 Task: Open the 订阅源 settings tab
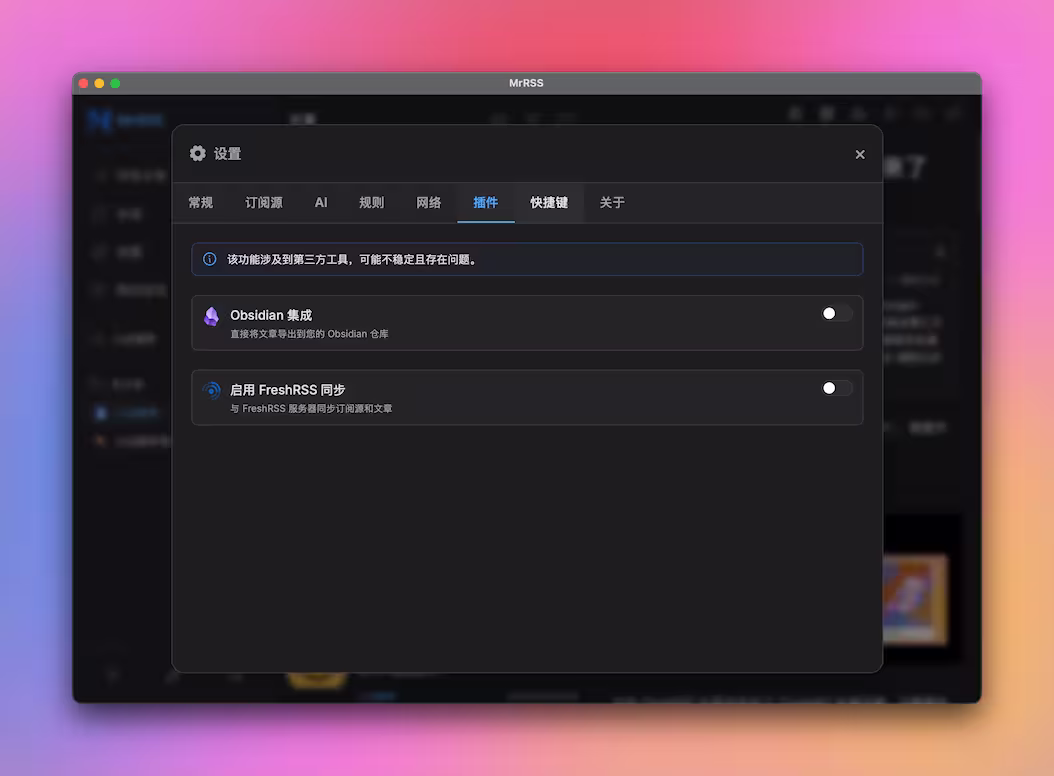pyautogui.click(x=263, y=202)
